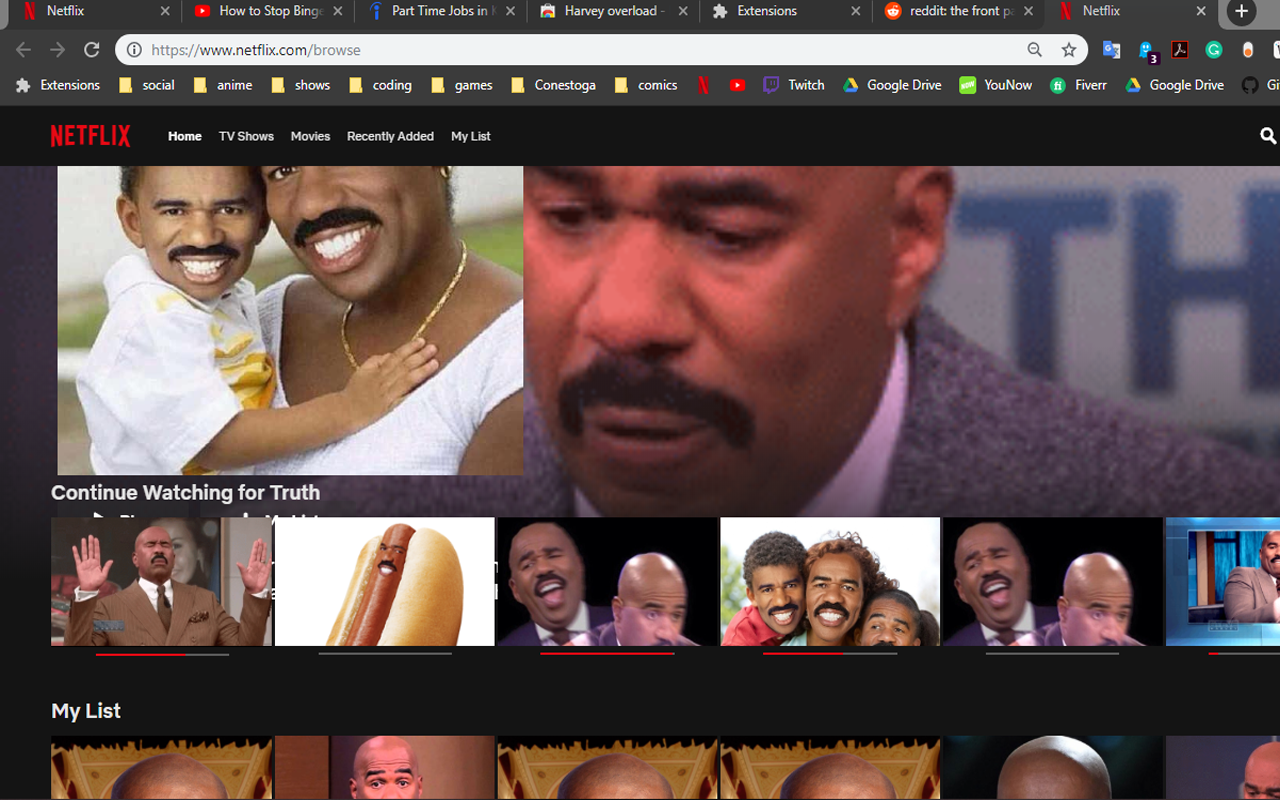
Task: Switch to the How to Stop Binge tab
Action: tap(269, 12)
